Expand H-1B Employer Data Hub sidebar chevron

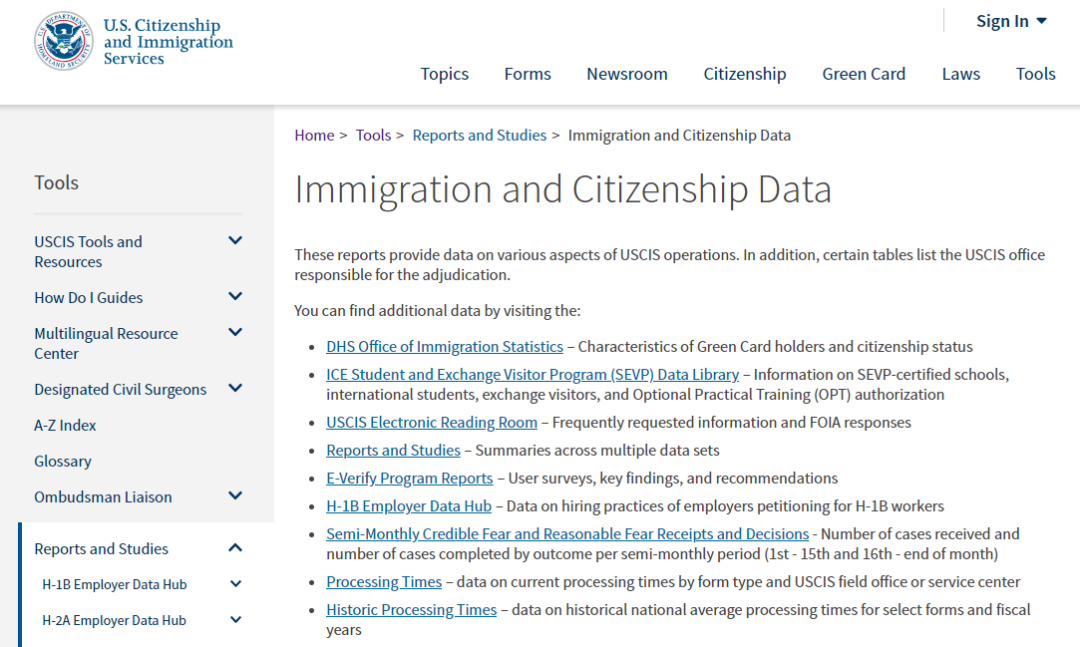point(235,584)
